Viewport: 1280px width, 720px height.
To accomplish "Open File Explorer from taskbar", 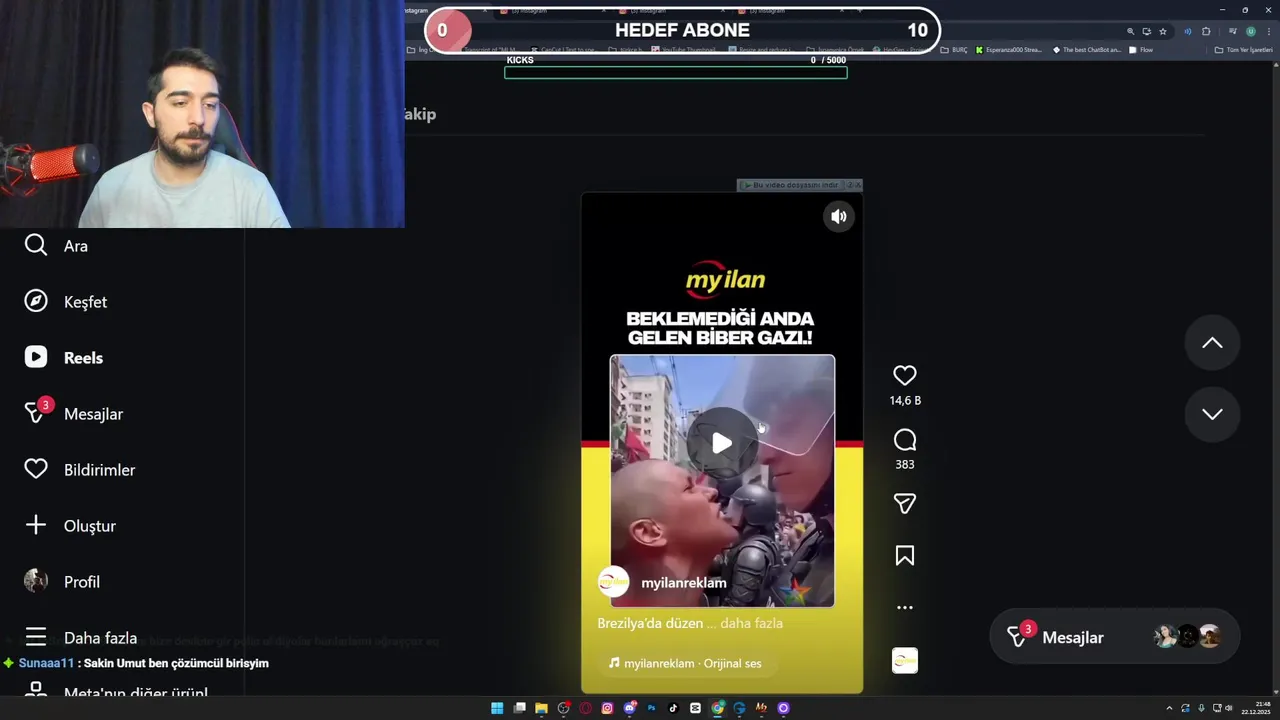I will [x=541, y=708].
